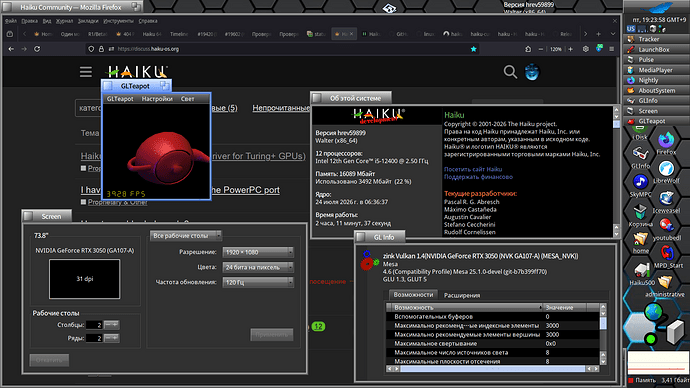The width and height of the screenshot is (690, 388).
Task: Adjust the Столбцы workspace columns stepper
Action: click(x=111, y=325)
